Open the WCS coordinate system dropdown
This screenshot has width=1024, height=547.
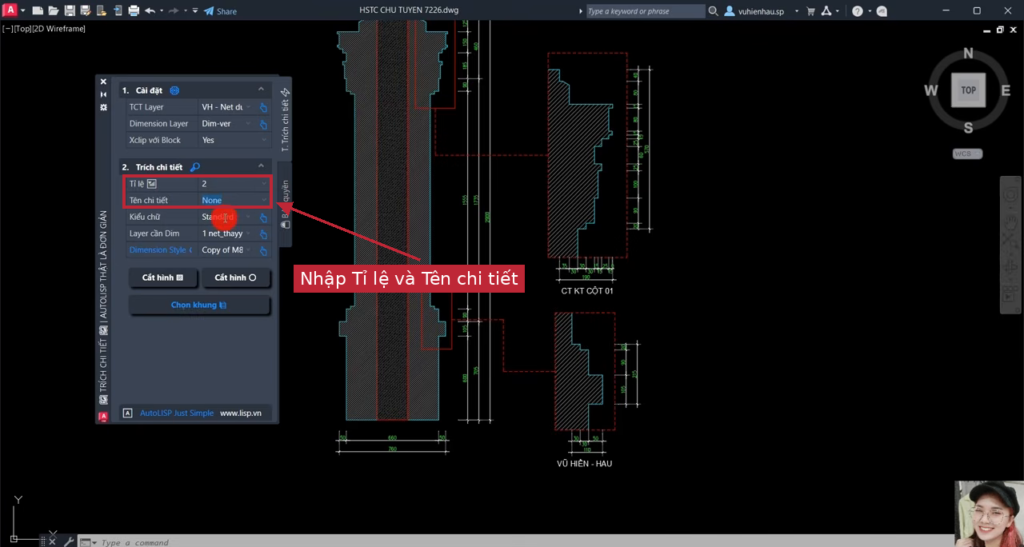967,154
